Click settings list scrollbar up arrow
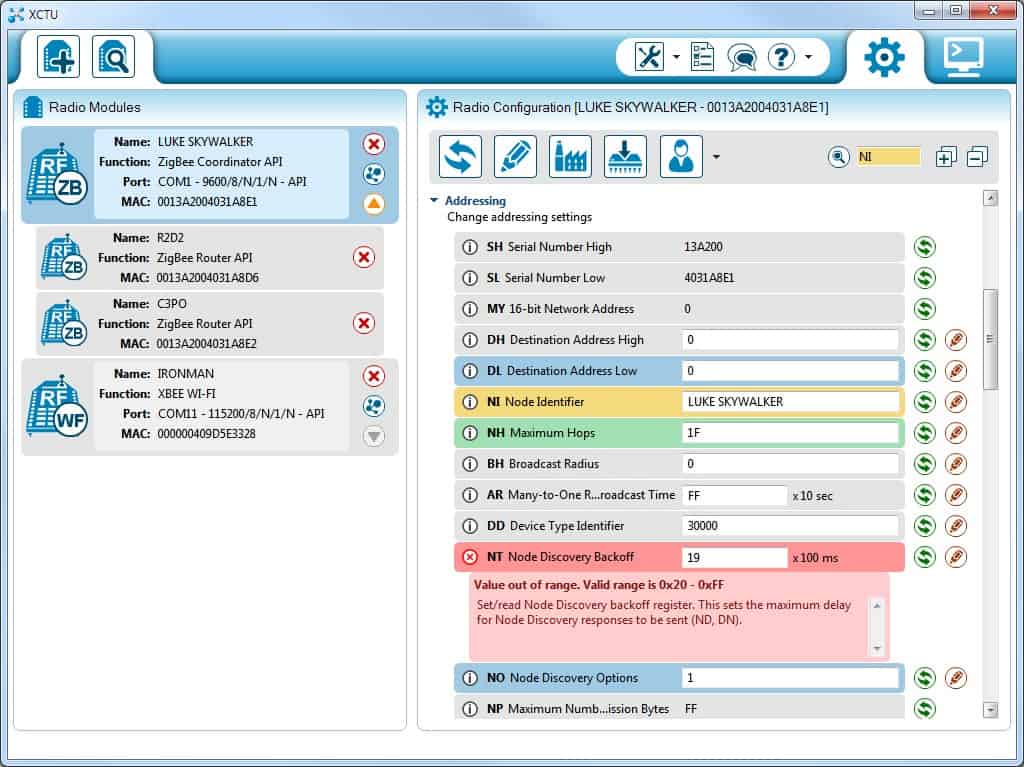1024x767 pixels. pyautogui.click(x=991, y=198)
